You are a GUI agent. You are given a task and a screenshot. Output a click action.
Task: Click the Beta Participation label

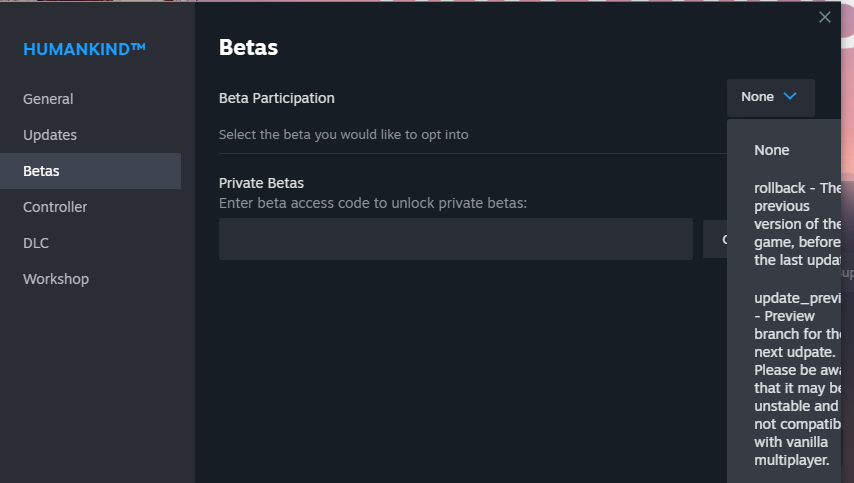click(277, 98)
